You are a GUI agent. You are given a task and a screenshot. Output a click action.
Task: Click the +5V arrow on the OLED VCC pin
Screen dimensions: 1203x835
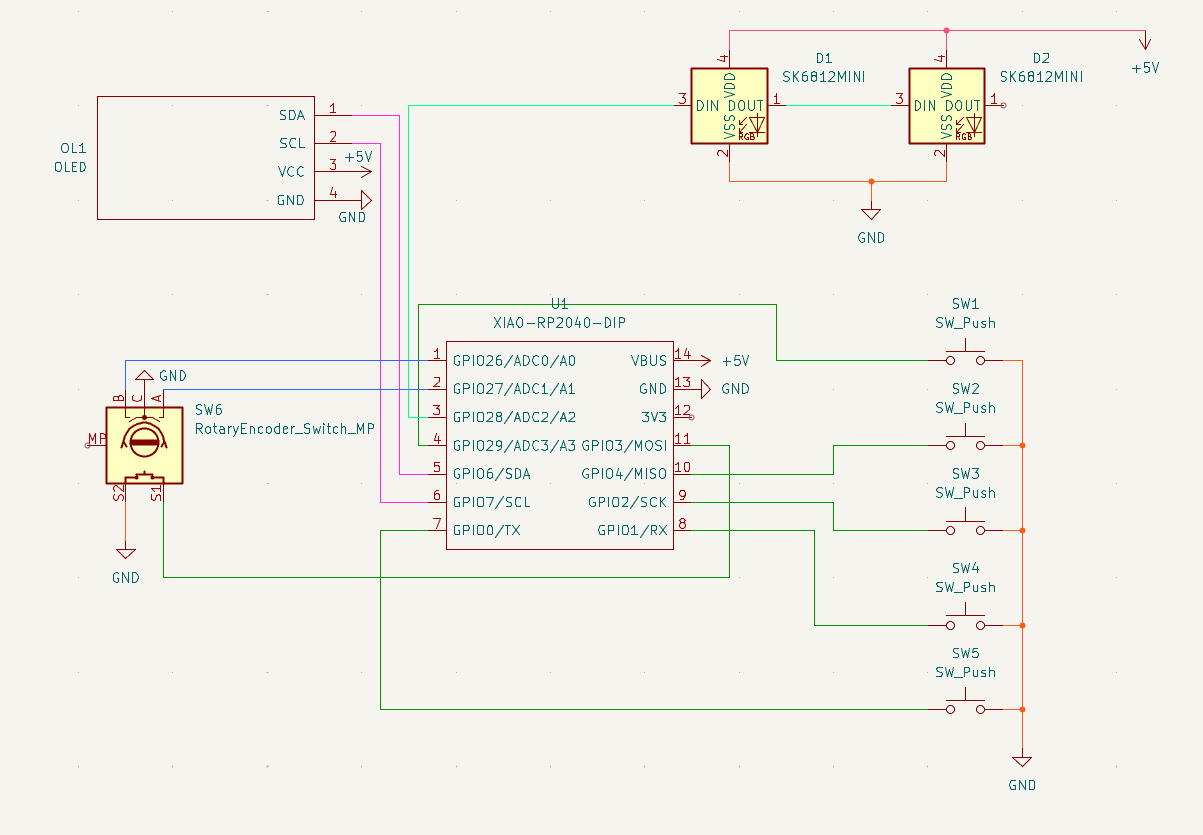click(x=365, y=172)
